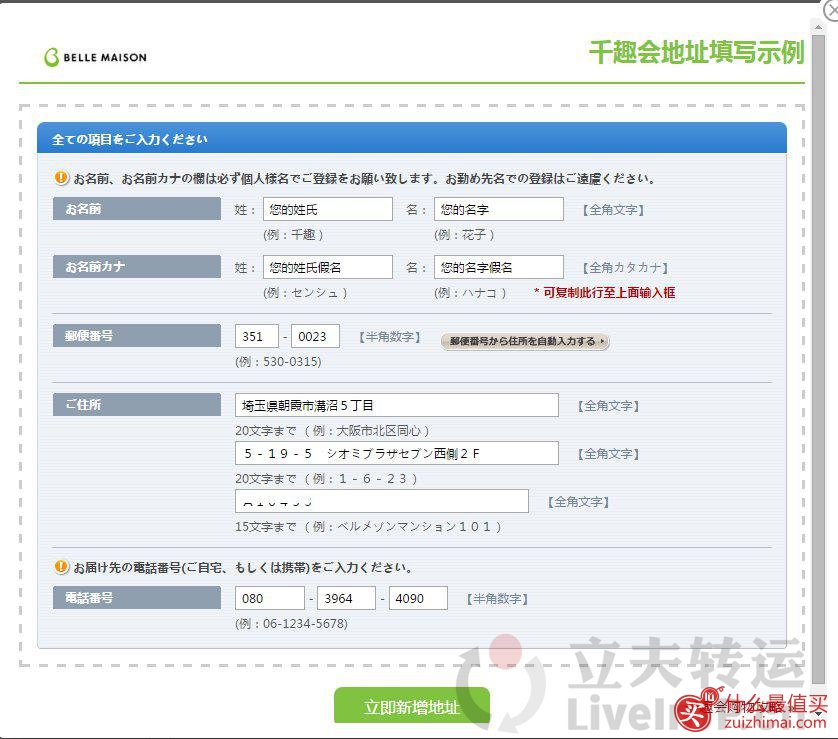
Task: Click the example text (例：06-1234-5678)
Action: (292, 624)
